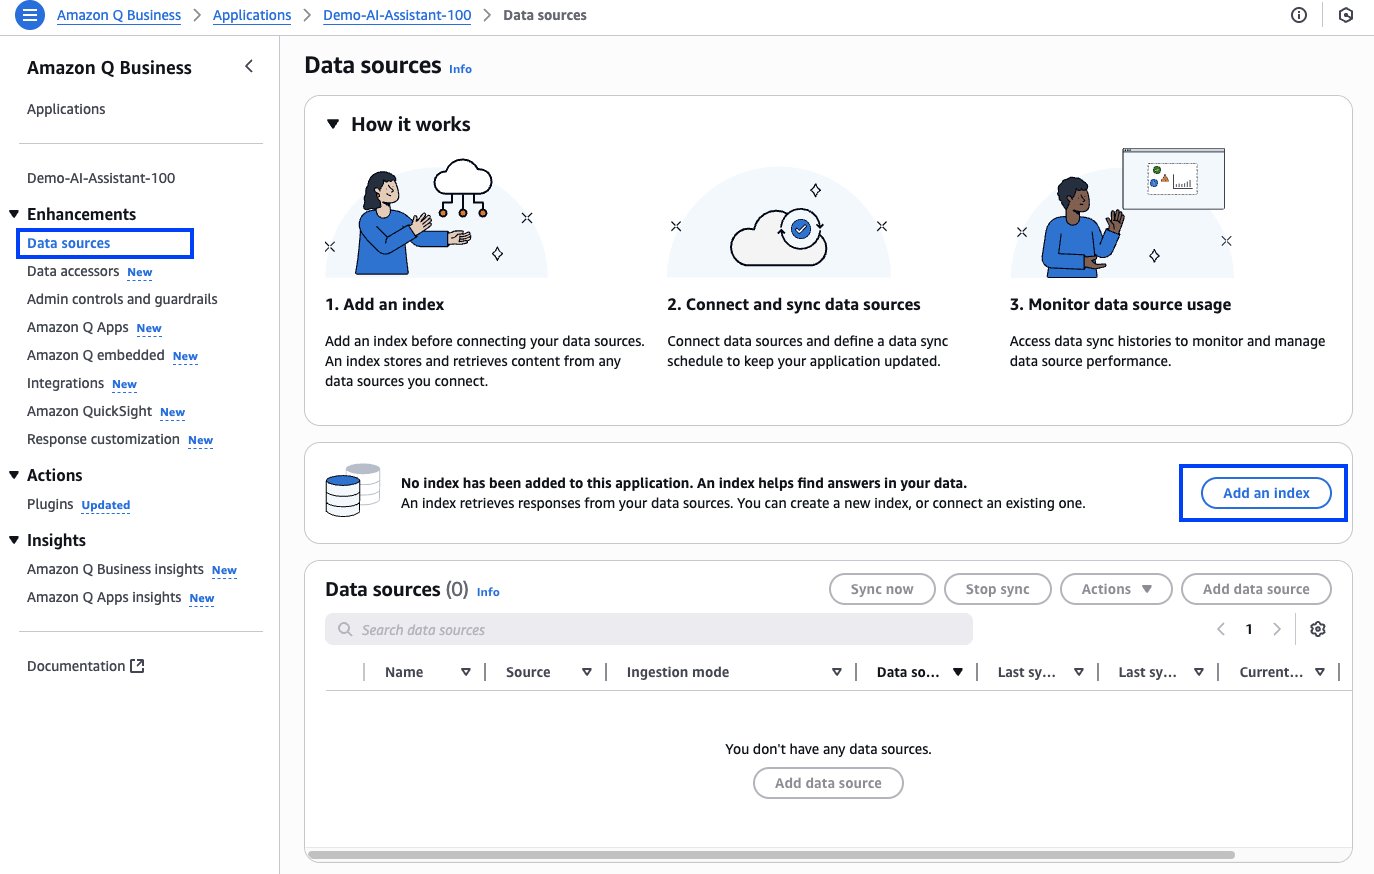
Task: Go to the next page arrow
Action: tap(1277, 629)
